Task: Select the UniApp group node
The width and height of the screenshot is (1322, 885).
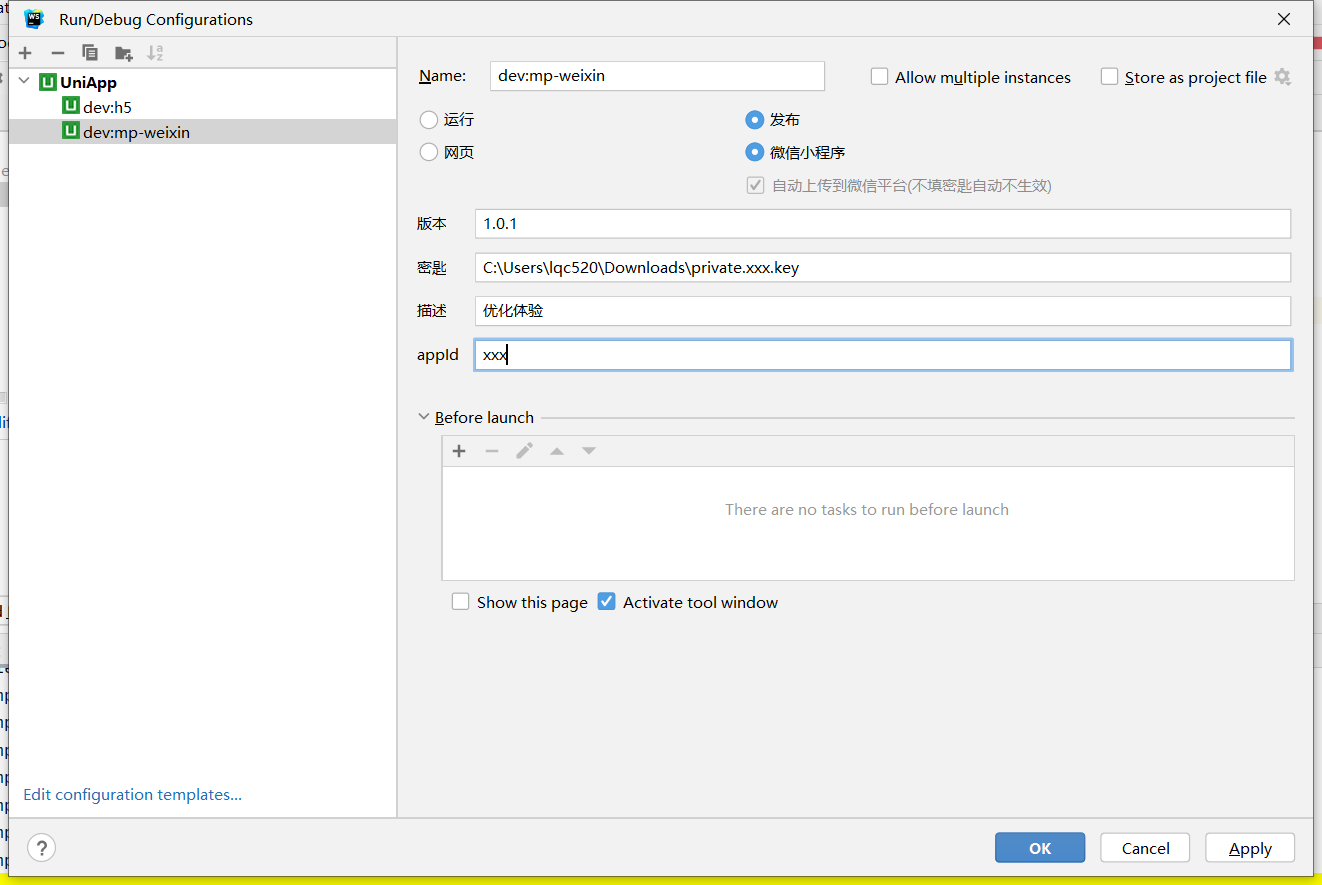Action: pyautogui.click(x=203, y=82)
